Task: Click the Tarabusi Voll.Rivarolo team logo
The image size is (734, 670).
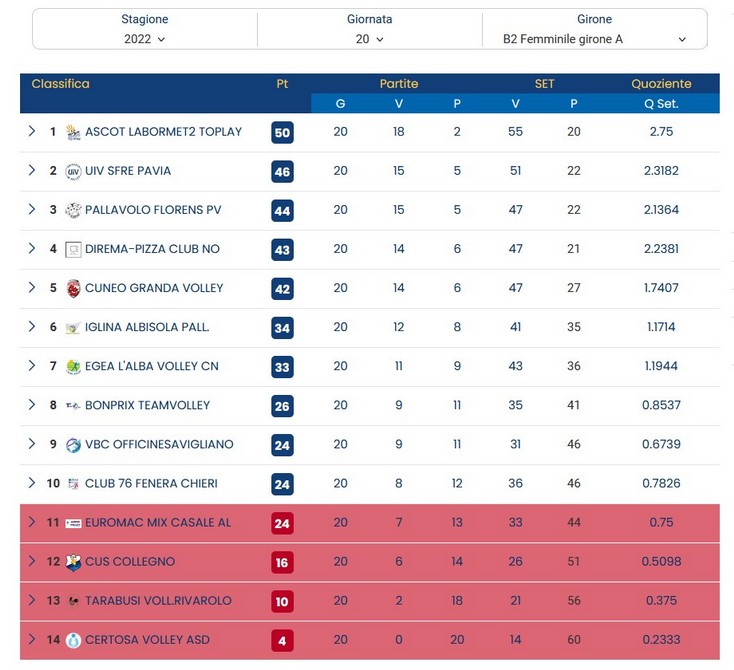Action: point(73,601)
